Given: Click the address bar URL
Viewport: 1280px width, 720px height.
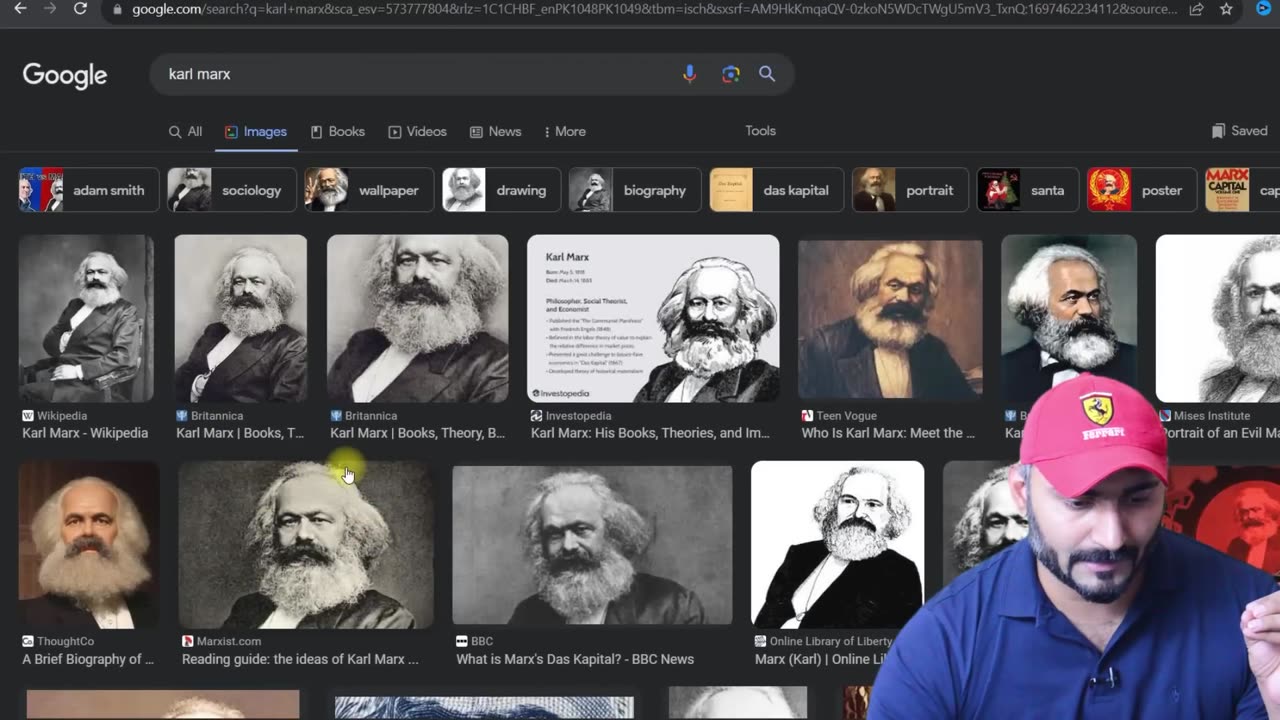Looking at the screenshot, I should tap(654, 9).
